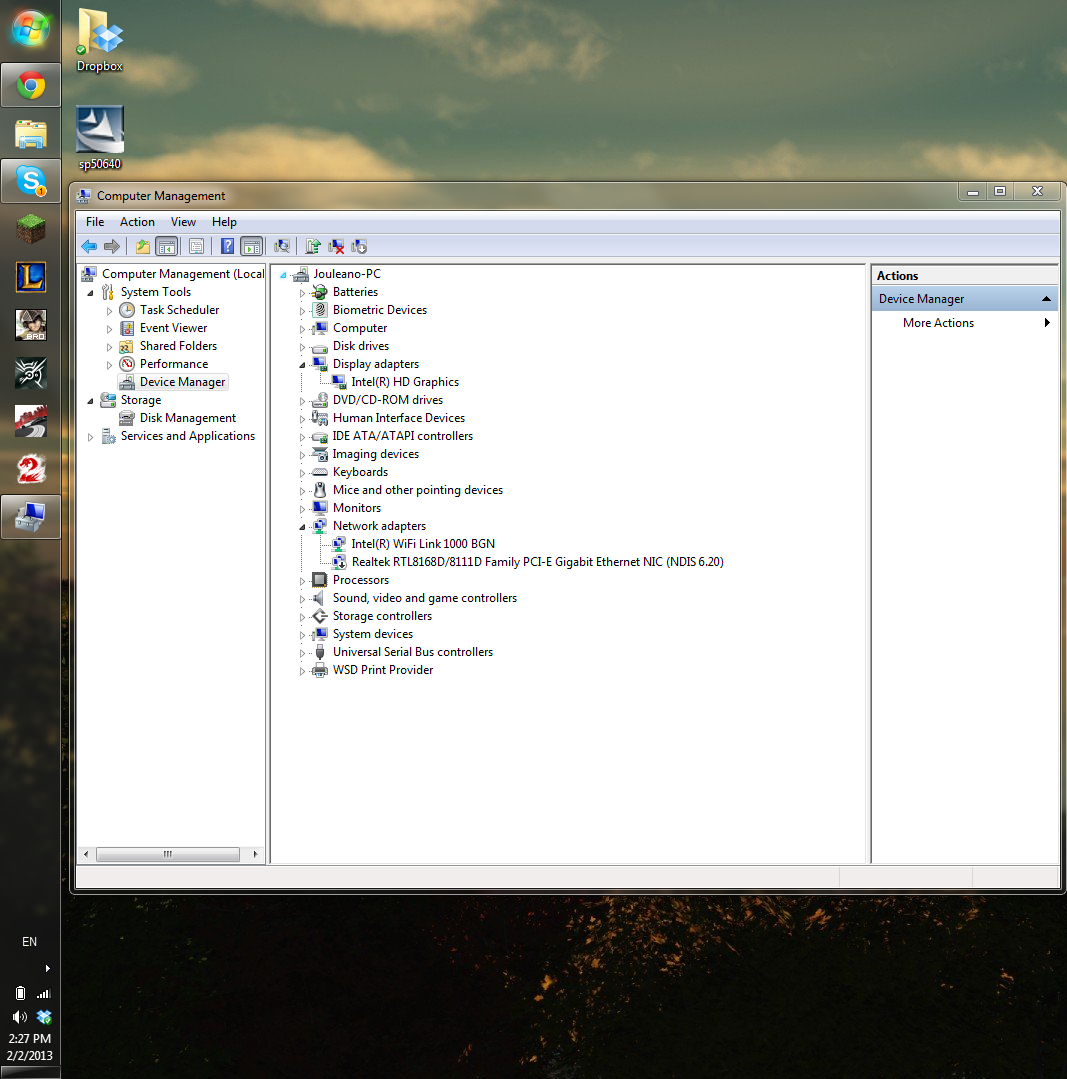Open the View menu
Image resolution: width=1067 pixels, height=1079 pixels.
click(183, 222)
